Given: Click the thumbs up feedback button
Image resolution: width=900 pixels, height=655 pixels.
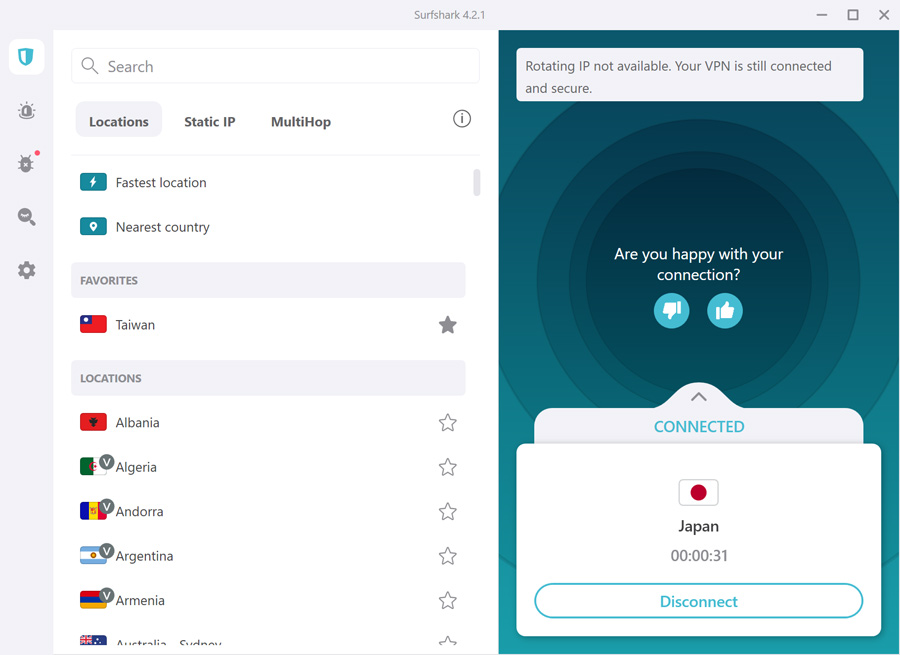Looking at the screenshot, I should [x=725, y=311].
